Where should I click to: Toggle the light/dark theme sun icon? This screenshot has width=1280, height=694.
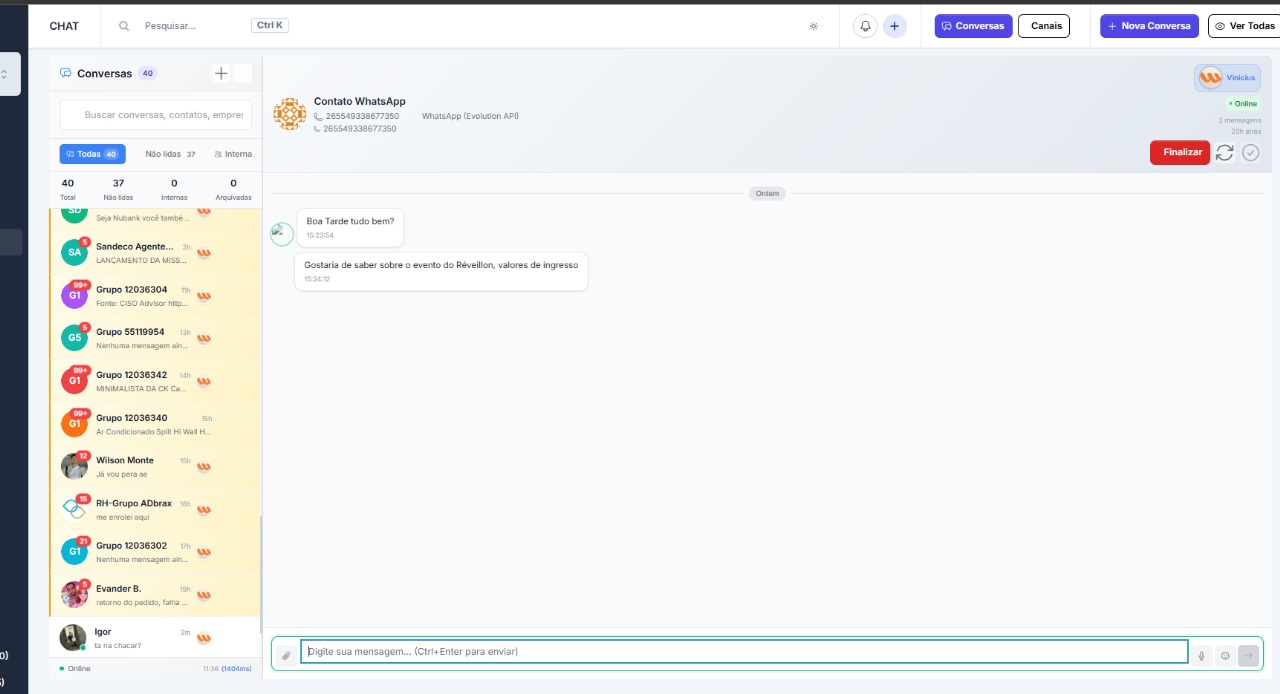pyautogui.click(x=814, y=26)
